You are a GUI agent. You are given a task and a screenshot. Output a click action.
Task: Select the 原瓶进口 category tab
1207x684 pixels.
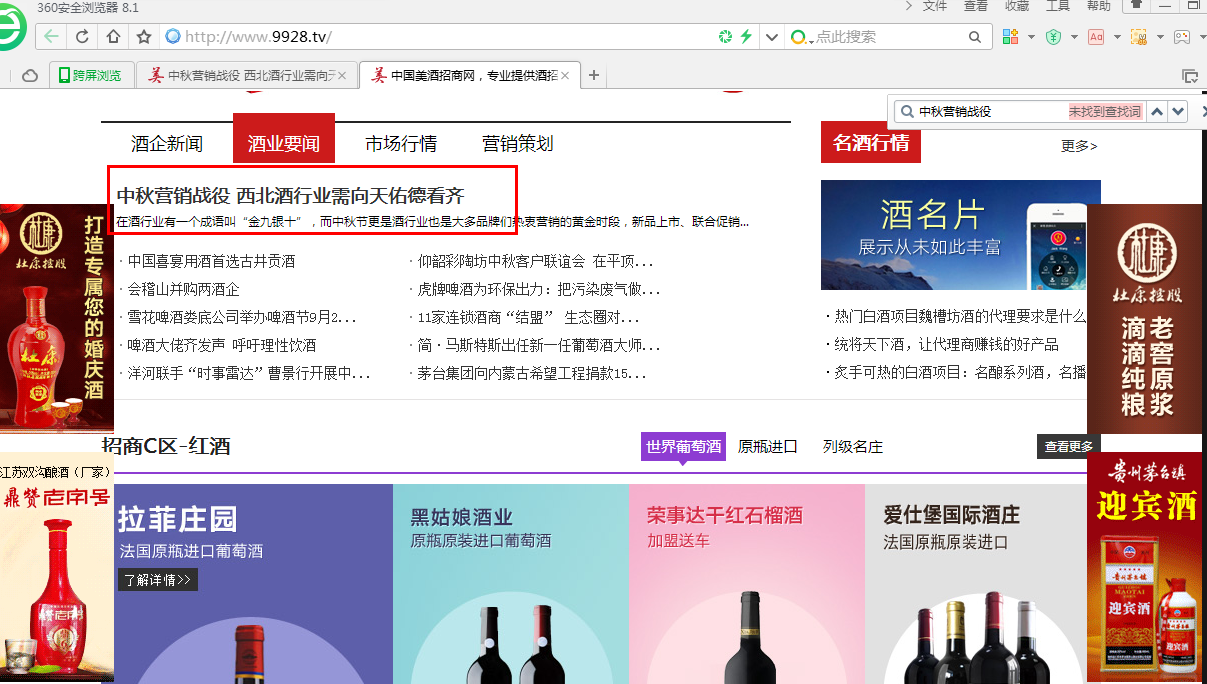(768, 447)
